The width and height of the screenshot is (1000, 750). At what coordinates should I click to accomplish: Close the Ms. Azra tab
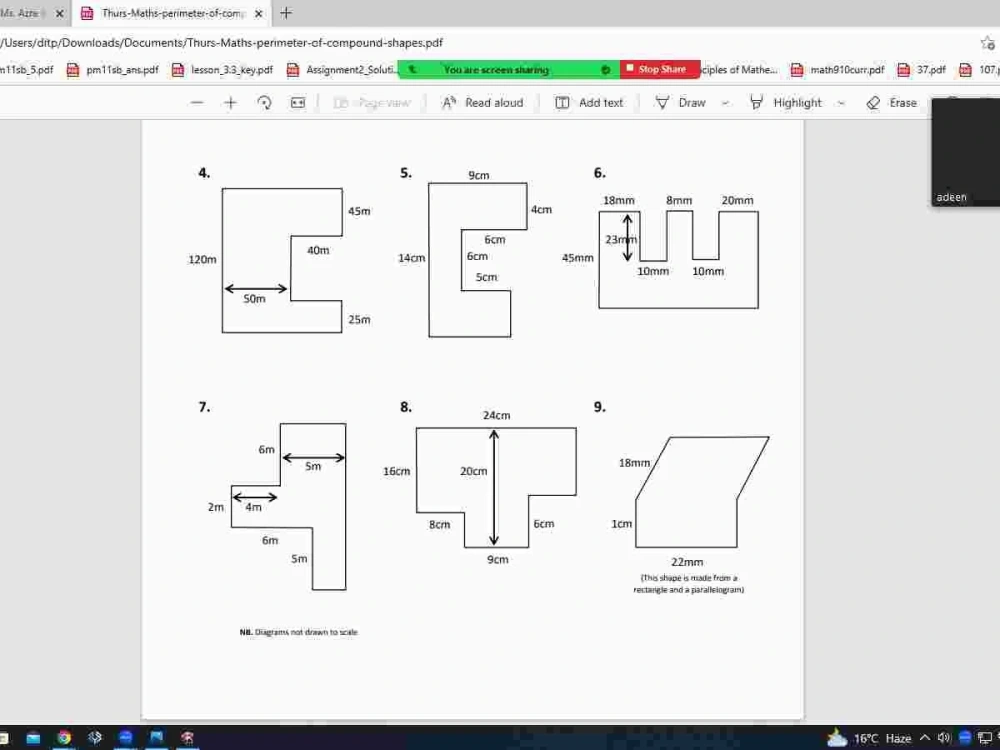(59, 13)
